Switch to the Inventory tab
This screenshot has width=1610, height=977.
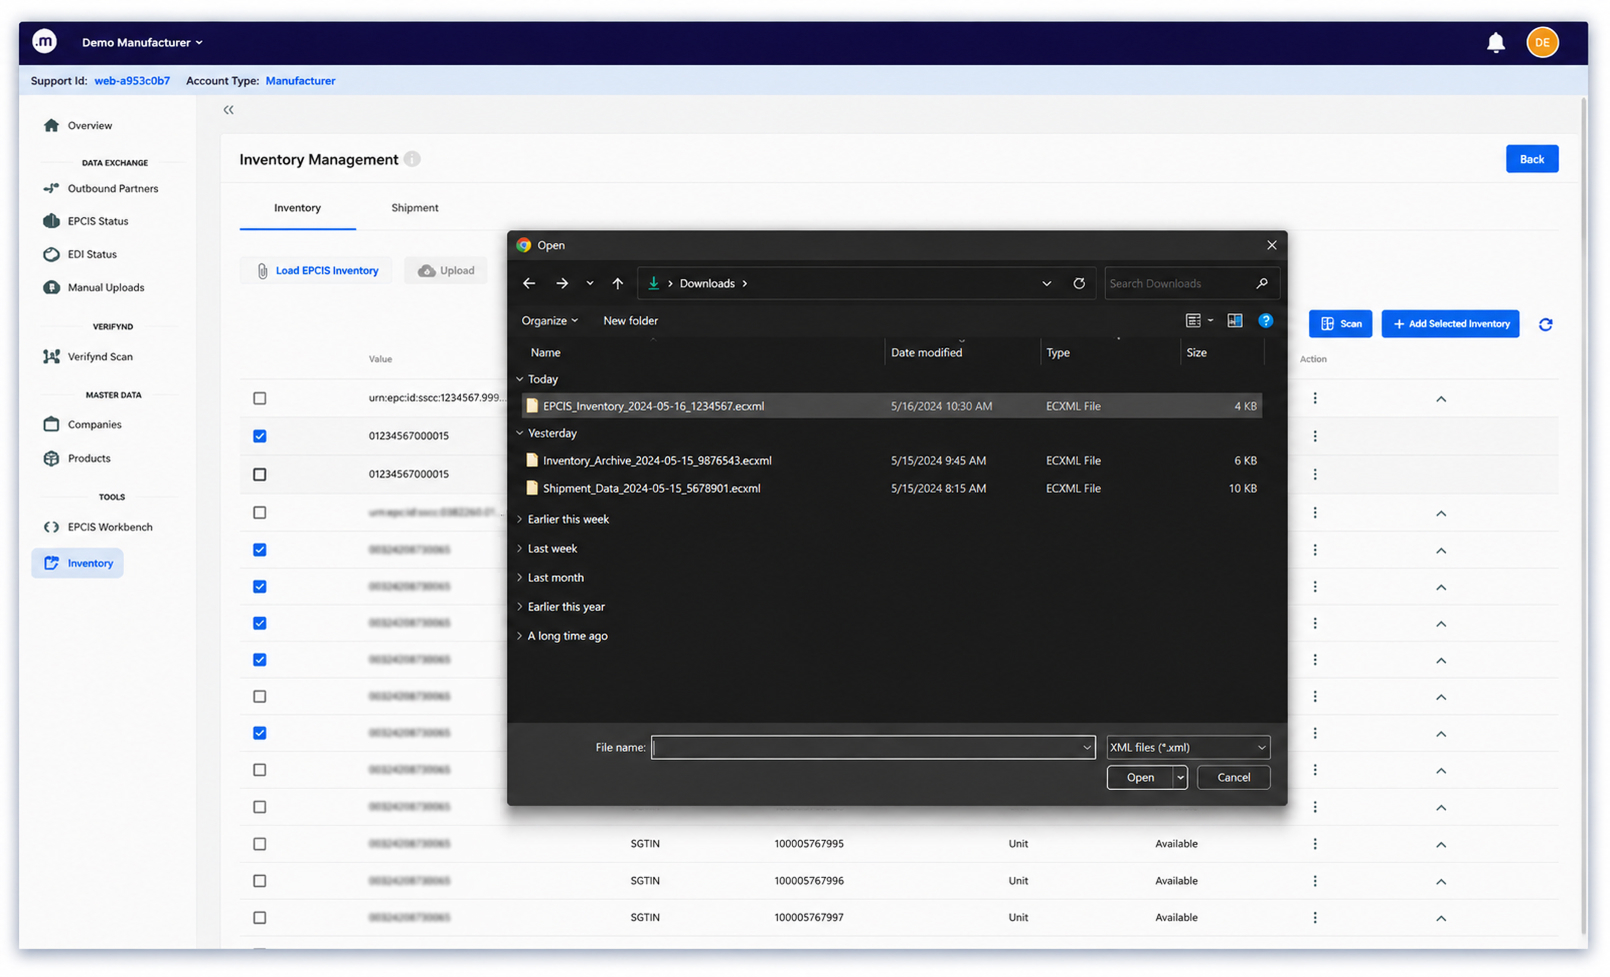click(297, 208)
